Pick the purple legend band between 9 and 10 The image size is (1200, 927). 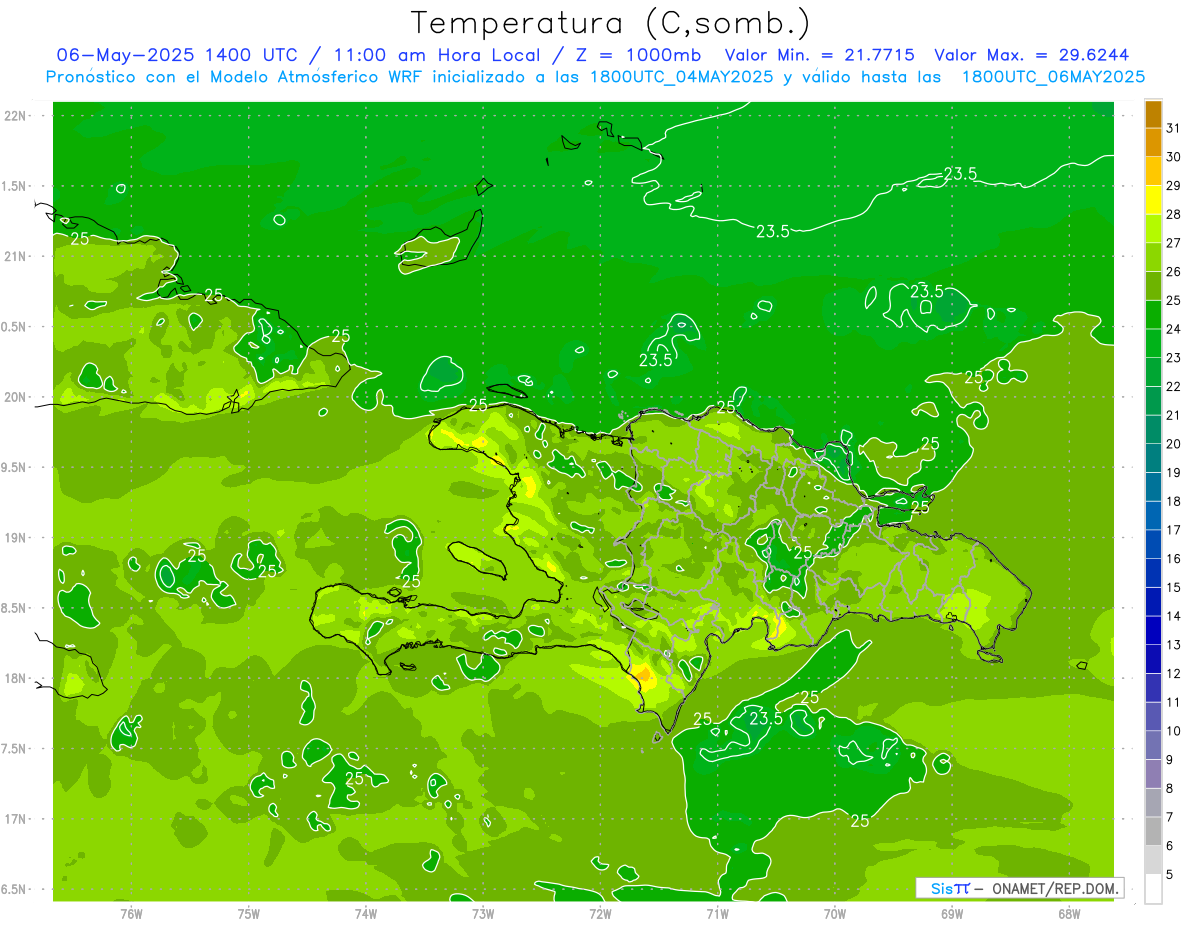1153,746
